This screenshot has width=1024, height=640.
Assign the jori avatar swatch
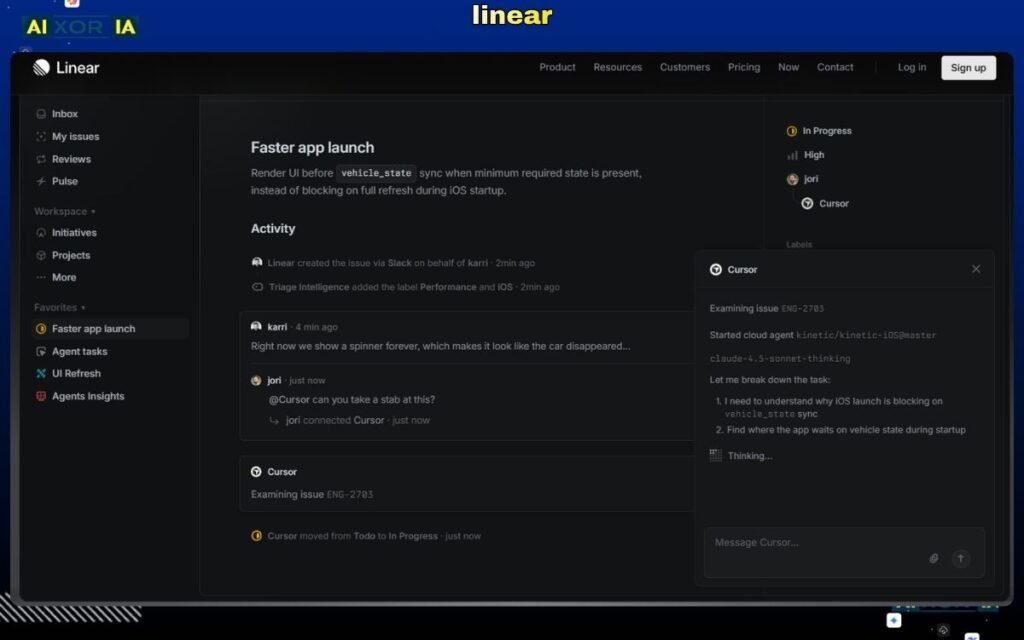click(792, 179)
